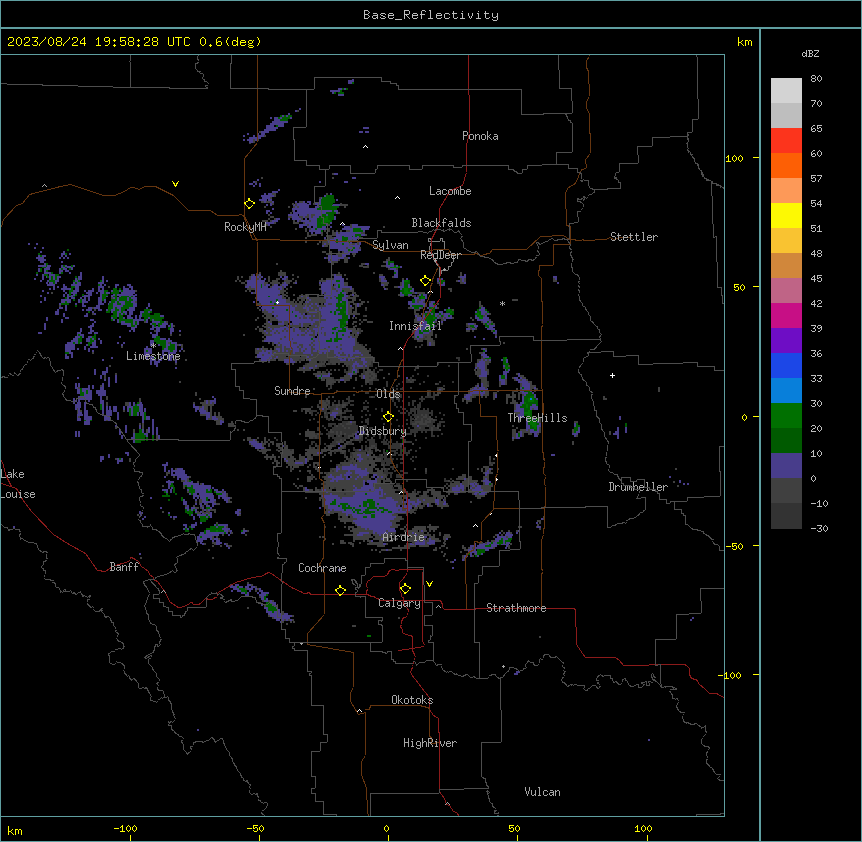Image resolution: width=862 pixels, height=842 pixels.
Task: Click the Okotoks label
Action: coord(412,700)
